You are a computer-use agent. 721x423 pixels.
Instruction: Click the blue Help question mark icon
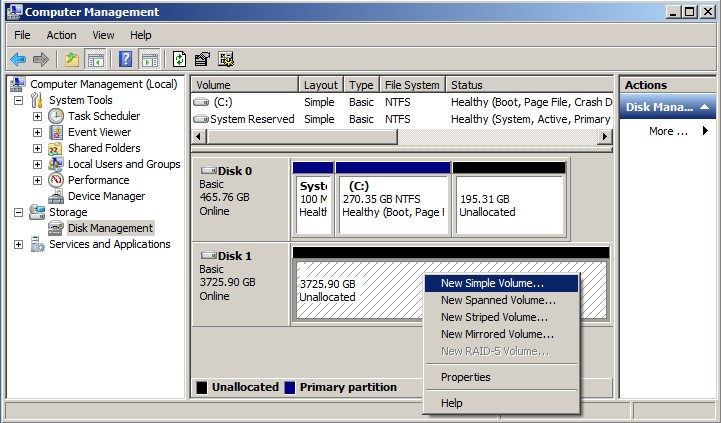coord(126,59)
